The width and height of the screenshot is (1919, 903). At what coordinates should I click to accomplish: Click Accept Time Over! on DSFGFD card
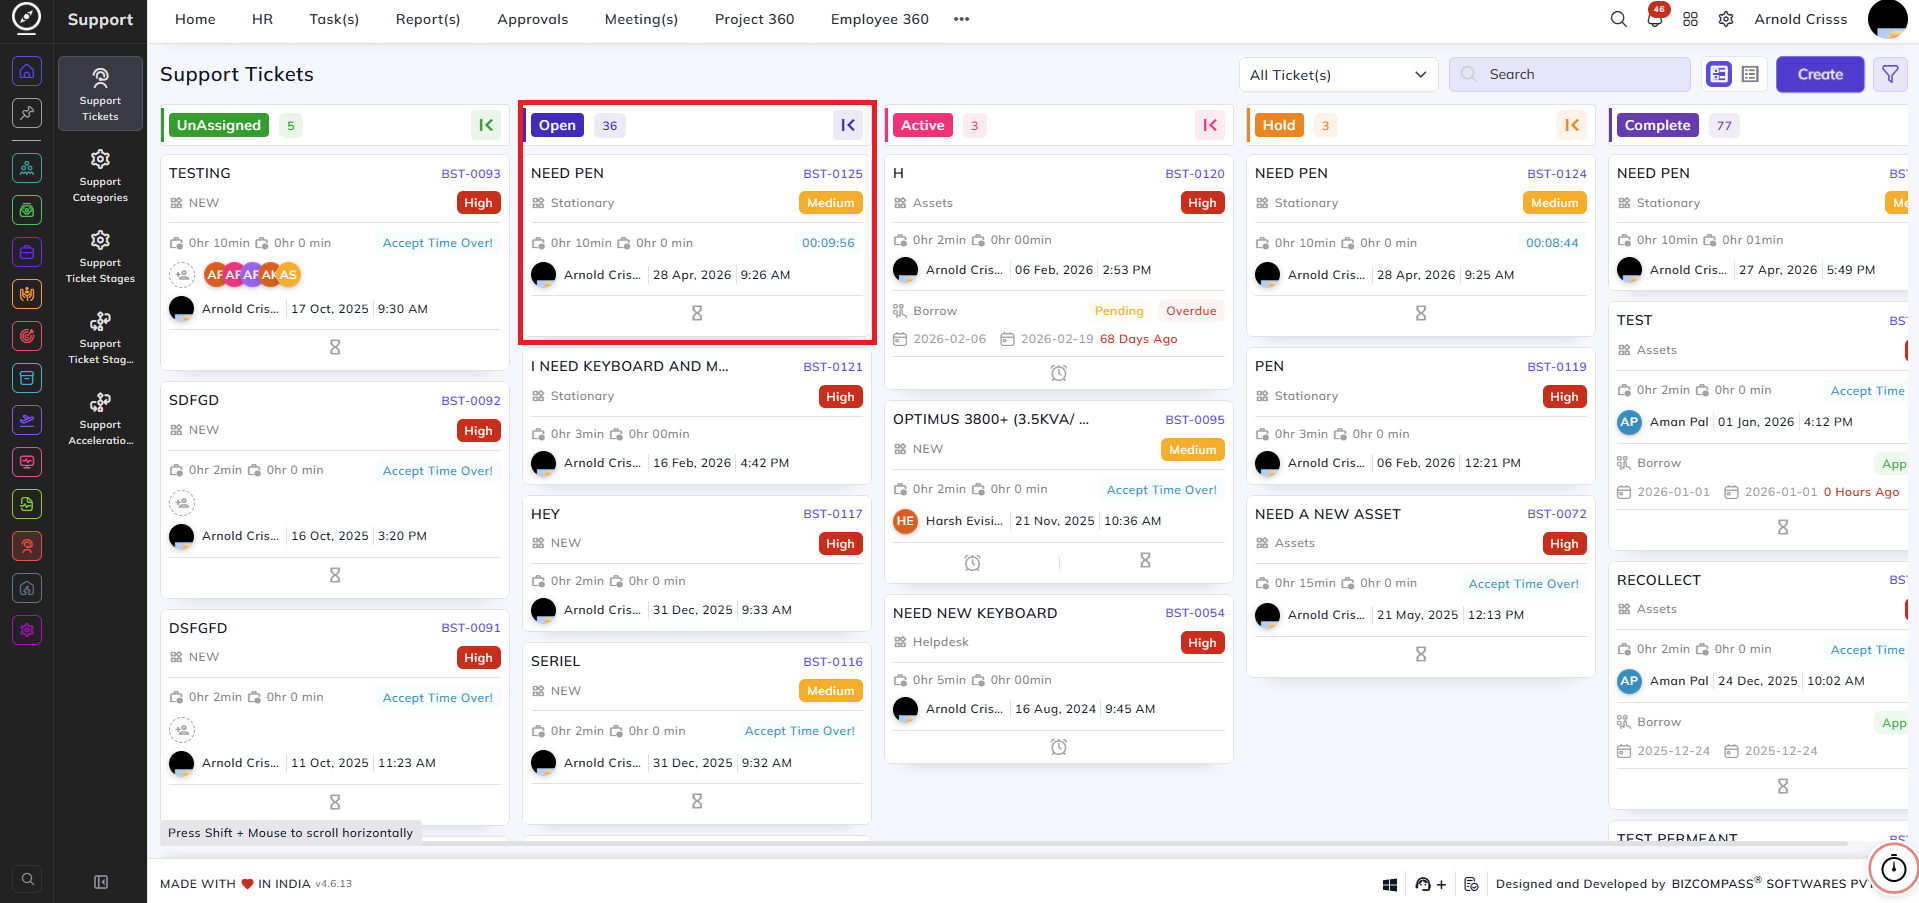coord(438,698)
